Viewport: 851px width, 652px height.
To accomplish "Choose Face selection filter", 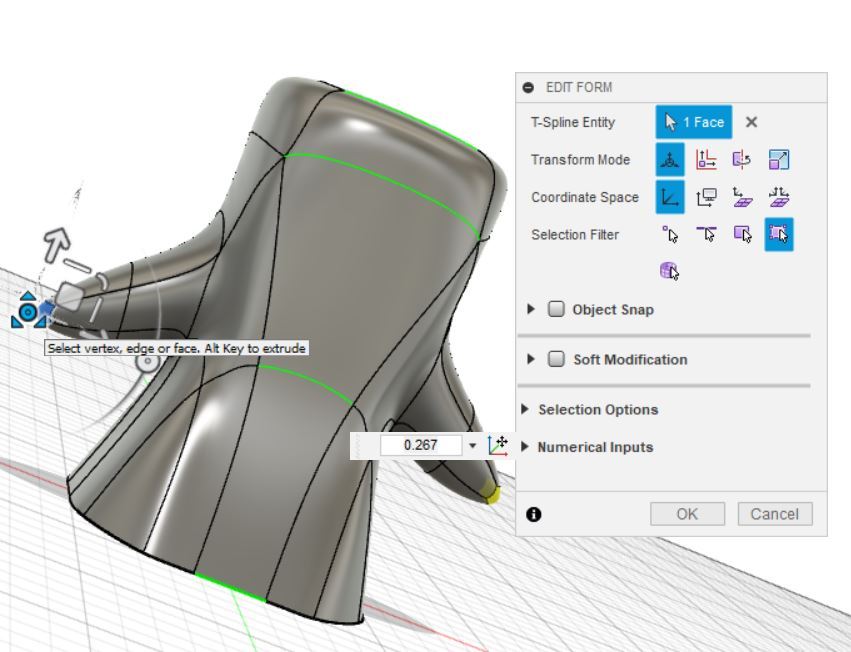I will 742,235.
